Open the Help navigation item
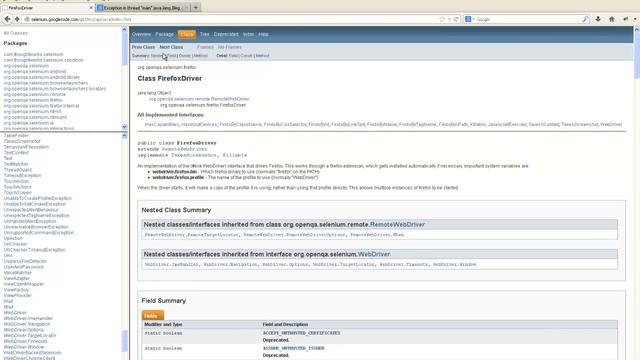This screenshot has width=640, height=360. 263,34
